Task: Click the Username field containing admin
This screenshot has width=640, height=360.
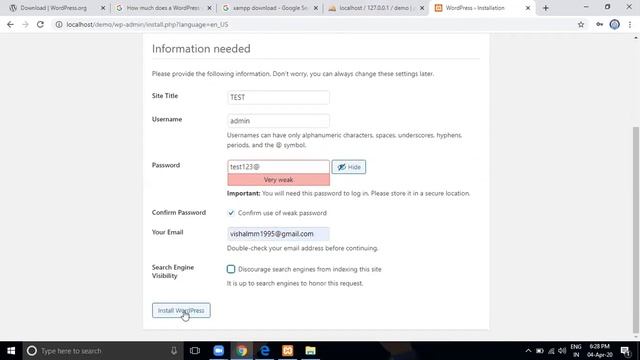Action: (278, 121)
